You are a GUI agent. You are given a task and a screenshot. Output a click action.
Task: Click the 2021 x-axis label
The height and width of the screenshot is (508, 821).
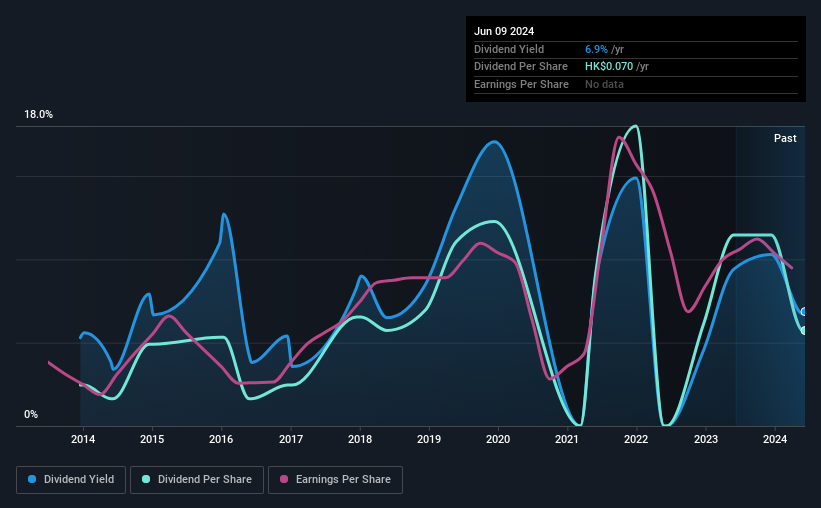(x=567, y=439)
